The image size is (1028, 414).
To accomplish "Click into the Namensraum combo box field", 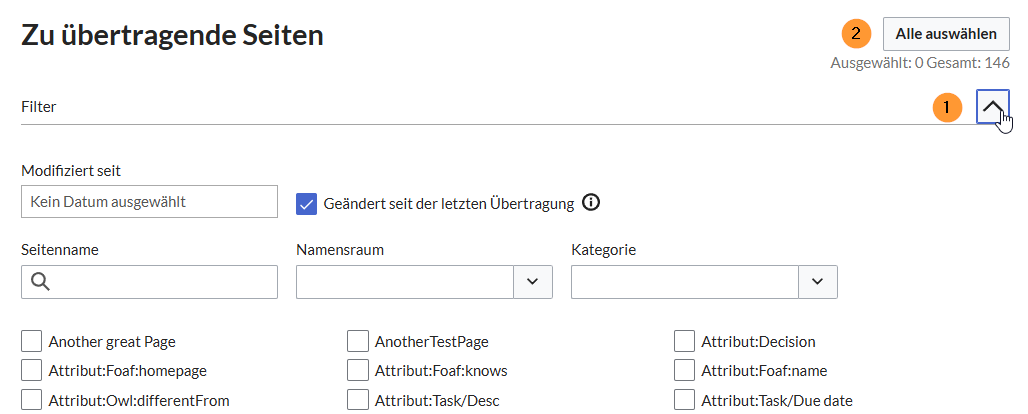I will pos(405,282).
